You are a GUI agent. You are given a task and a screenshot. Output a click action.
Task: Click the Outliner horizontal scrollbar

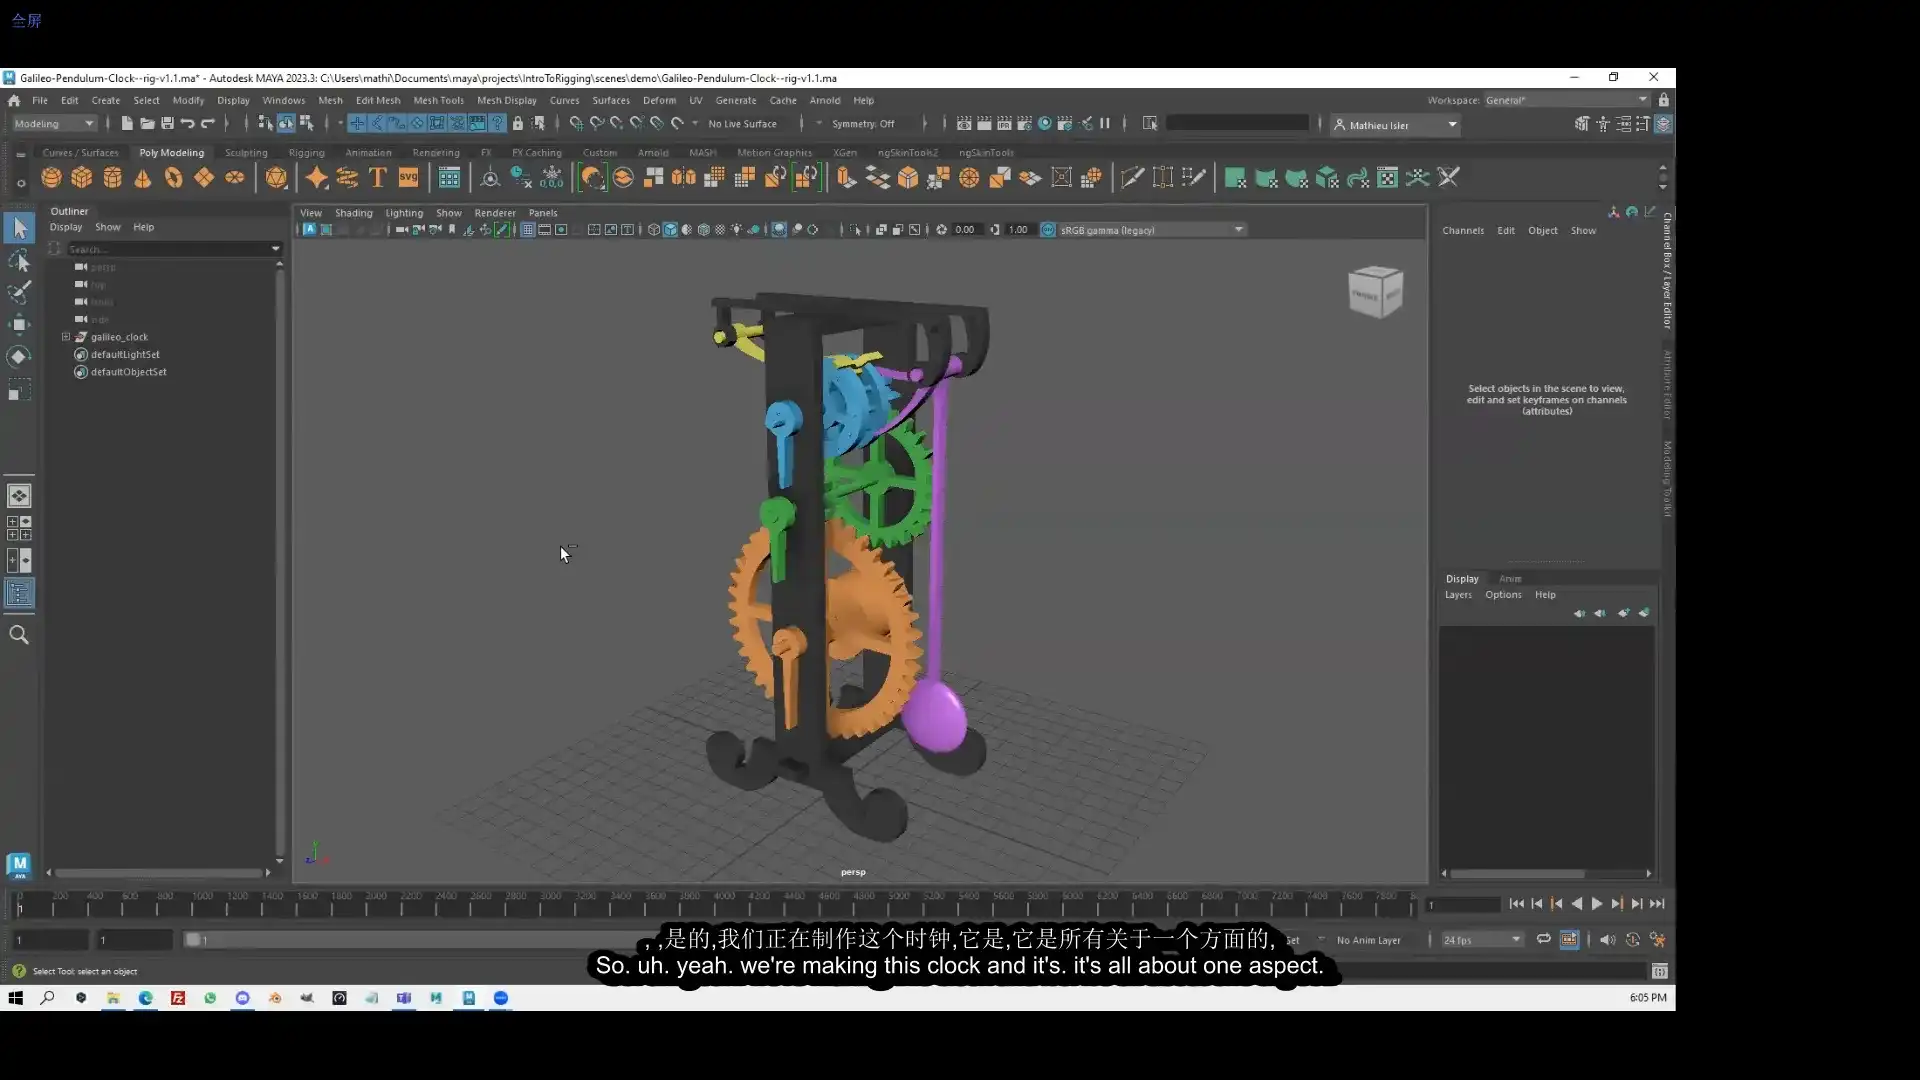(x=158, y=873)
